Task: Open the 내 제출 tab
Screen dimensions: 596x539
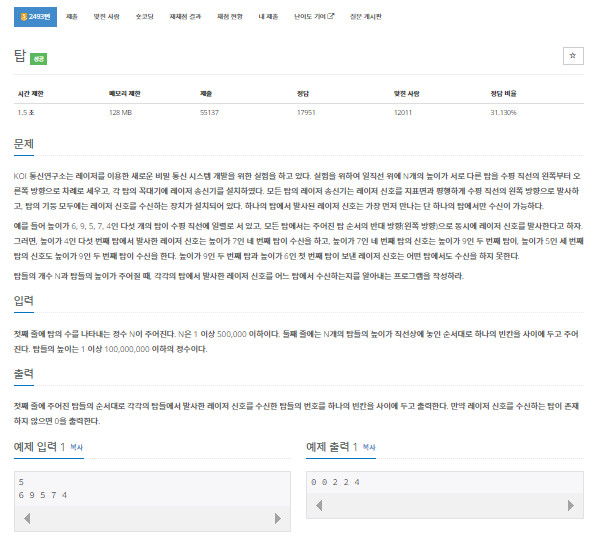Action: (x=268, y=17)
